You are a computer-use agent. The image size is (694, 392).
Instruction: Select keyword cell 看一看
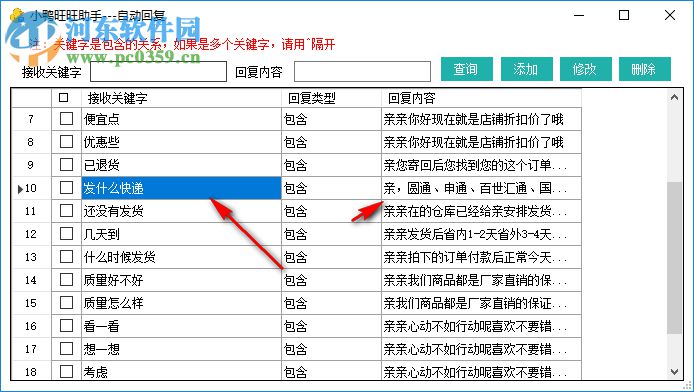181,326
